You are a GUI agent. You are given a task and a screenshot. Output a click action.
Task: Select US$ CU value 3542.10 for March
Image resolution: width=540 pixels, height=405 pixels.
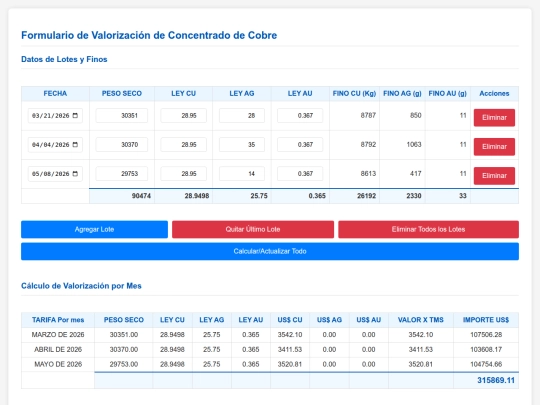tap(290, 335)
